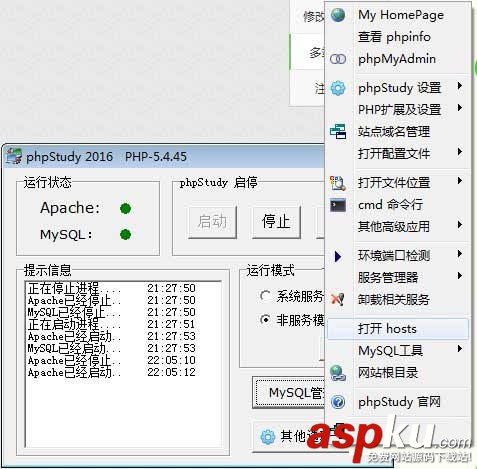
Task: Click the globe icon beside My HomePage
Action: [338, 15]
